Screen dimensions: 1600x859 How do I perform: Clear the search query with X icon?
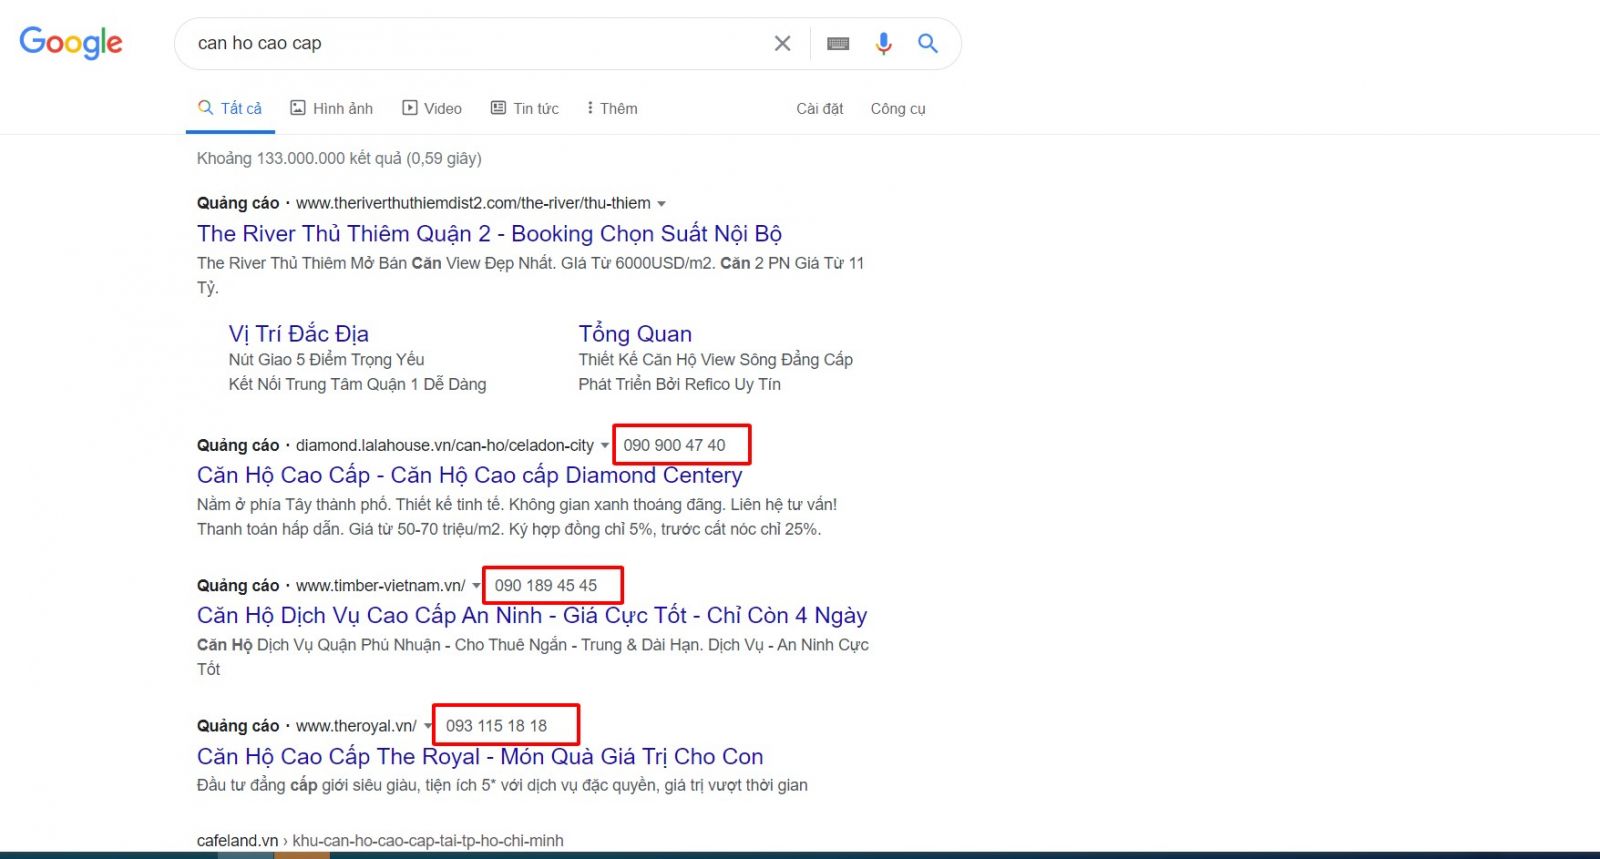(x=782, y=43)
